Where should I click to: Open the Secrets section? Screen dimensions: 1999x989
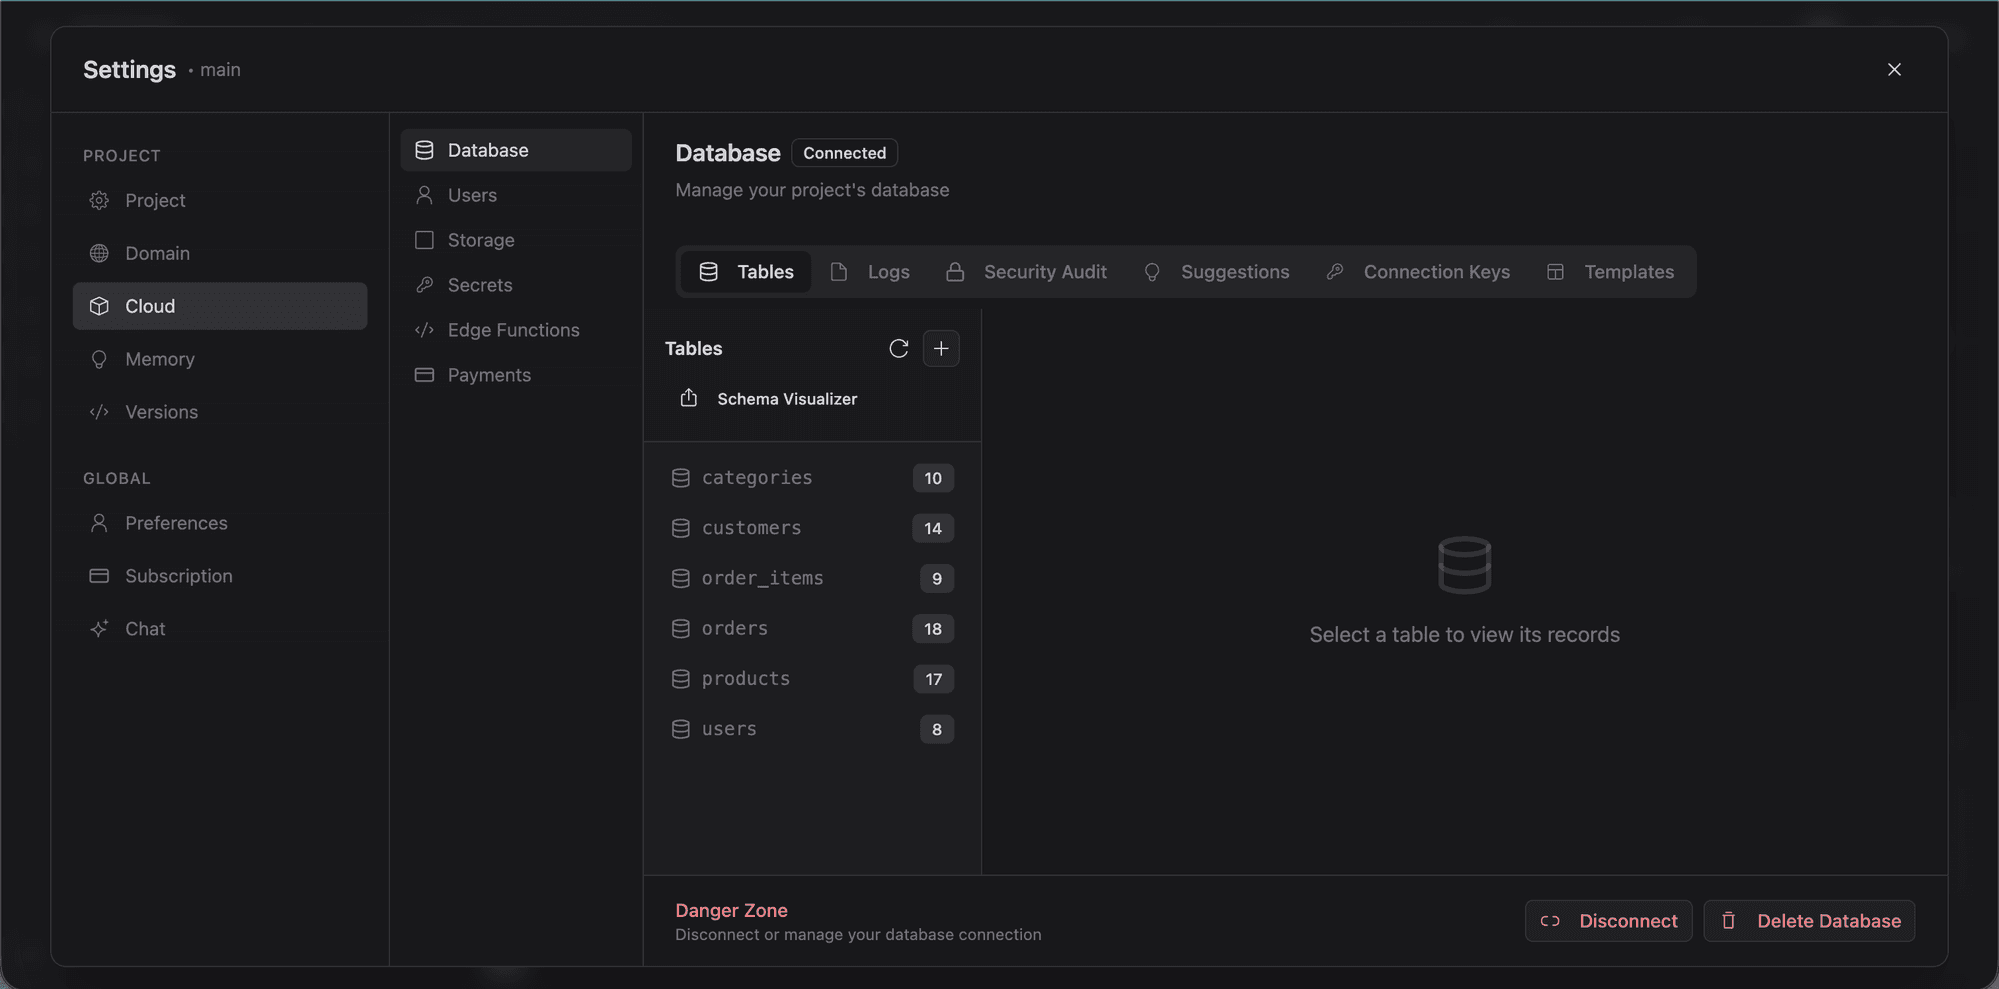480,285
